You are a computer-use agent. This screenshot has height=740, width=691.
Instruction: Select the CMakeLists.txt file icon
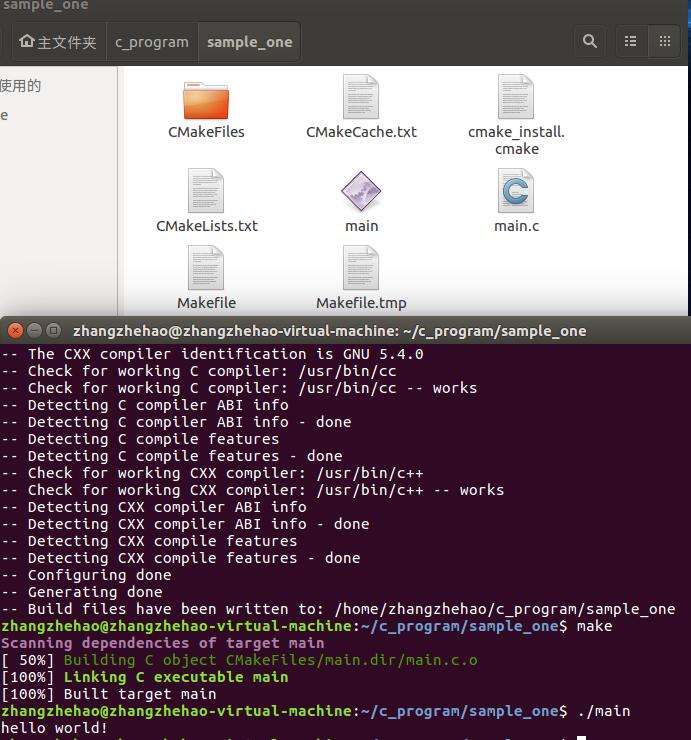206,191
